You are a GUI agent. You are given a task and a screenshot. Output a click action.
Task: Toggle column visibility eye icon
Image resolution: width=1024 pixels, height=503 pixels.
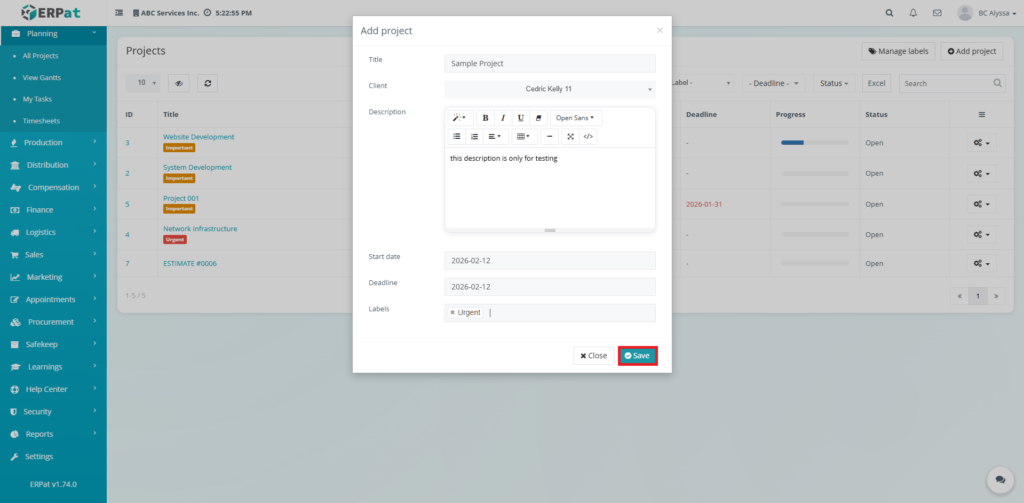click(x=178, y=83)
